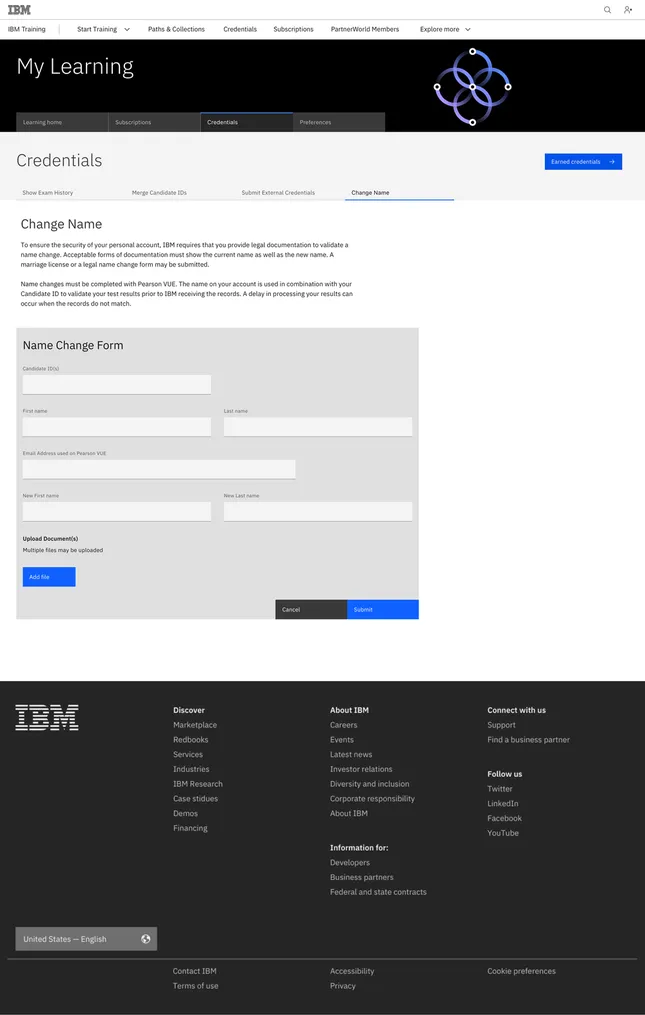This screenshot has width=645, height=1015.
Task: Open the Investor relations footer link
Action: [x=361, y=769]
